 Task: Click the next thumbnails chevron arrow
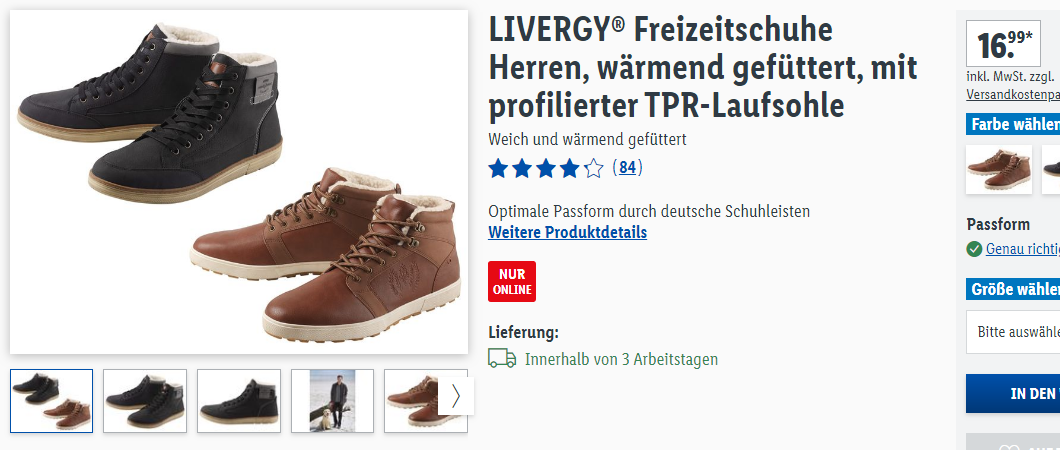pyautogui.click(x=456, y=396)
